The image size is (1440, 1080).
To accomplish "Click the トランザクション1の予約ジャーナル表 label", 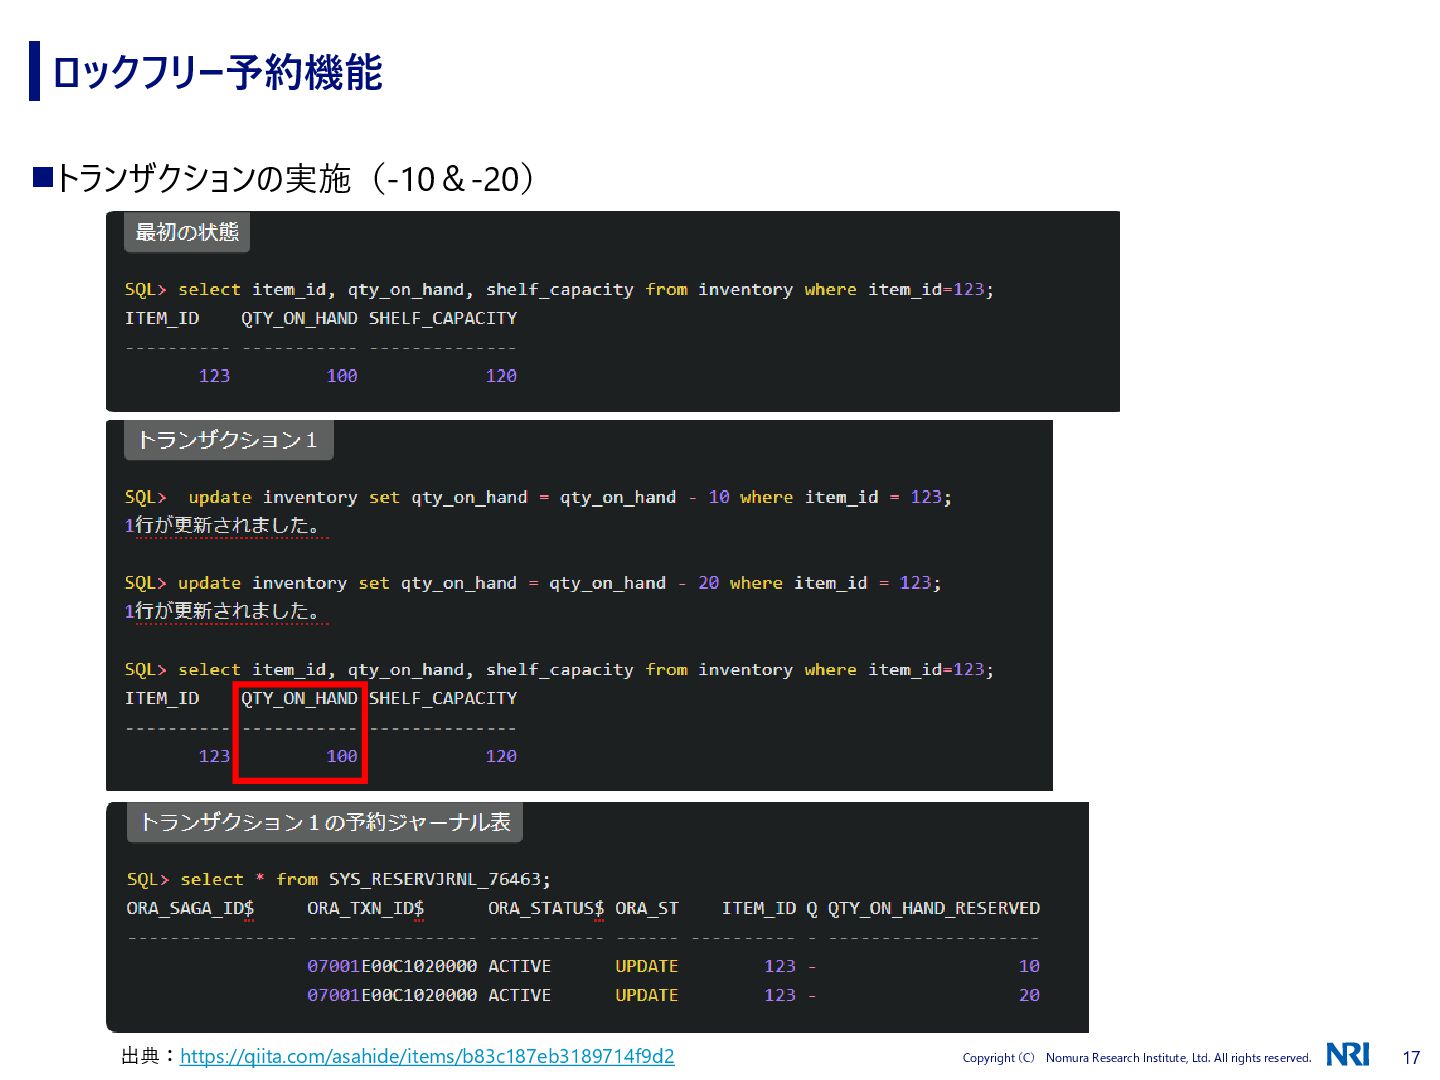I will 325,822.
